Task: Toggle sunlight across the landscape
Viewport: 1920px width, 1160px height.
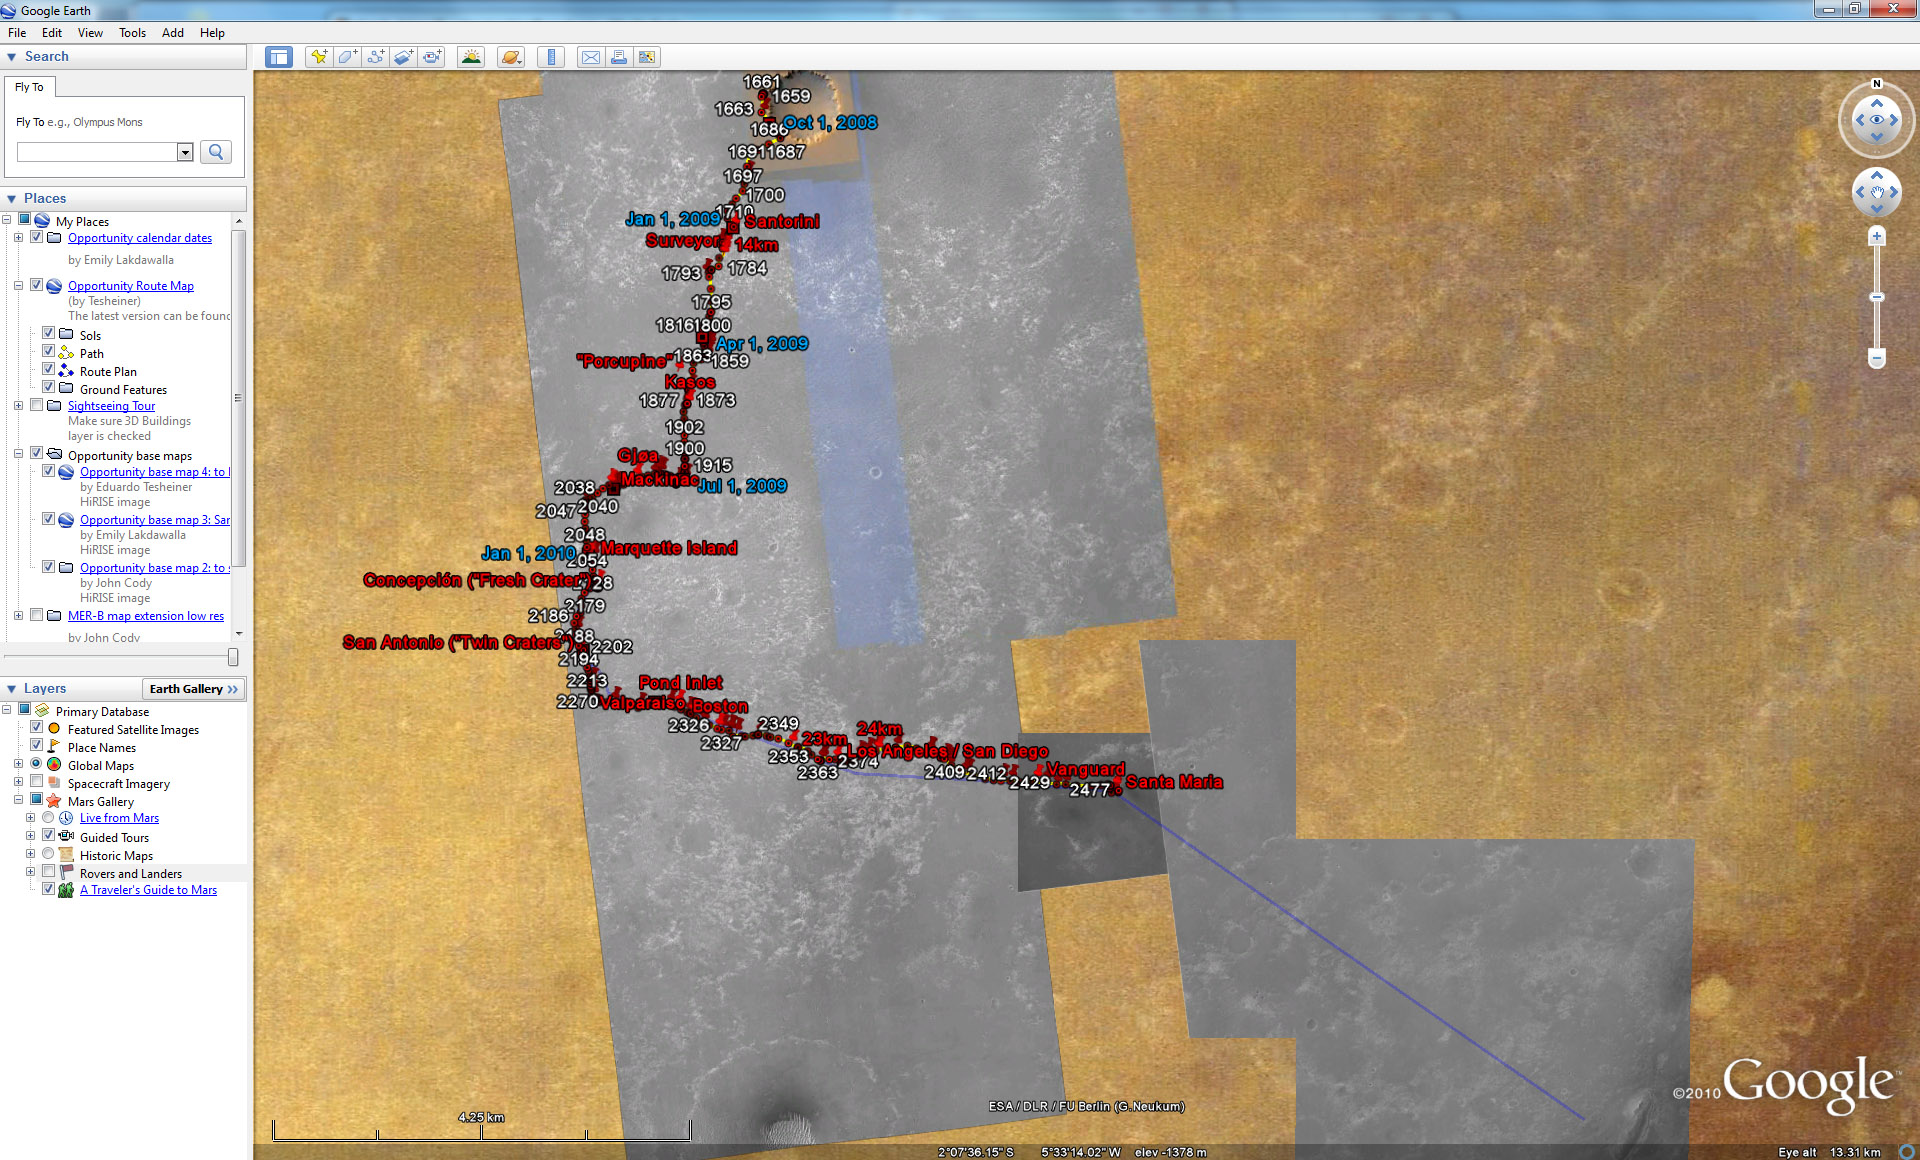Action: pyautogui.click(x=471, y=57)
